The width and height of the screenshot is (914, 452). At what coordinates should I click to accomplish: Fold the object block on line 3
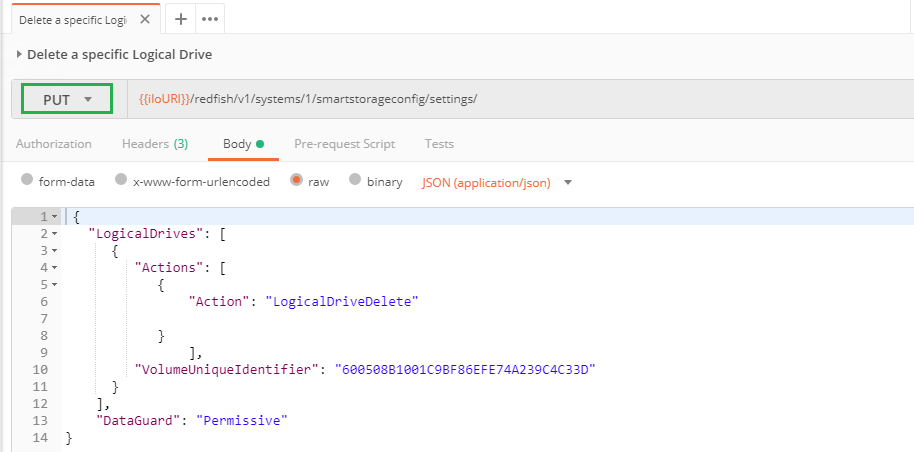tap(54, 251)
